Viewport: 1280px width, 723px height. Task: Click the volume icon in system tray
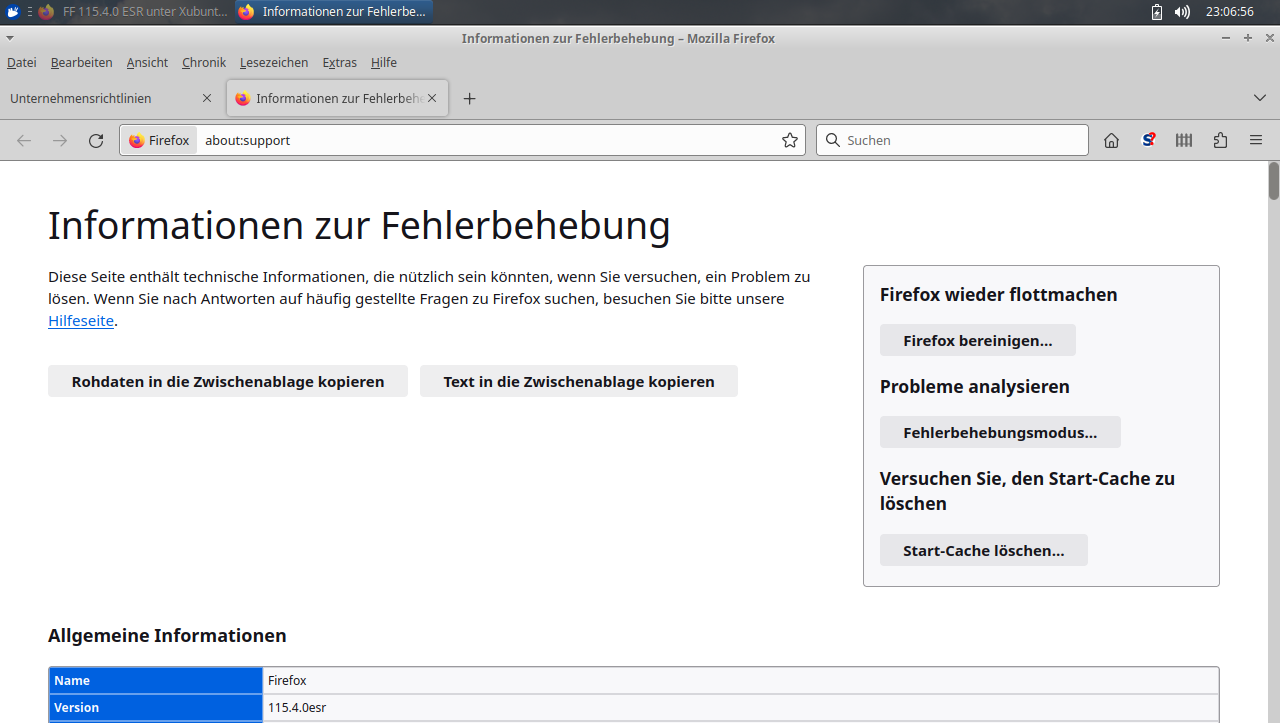point(1182,12)
